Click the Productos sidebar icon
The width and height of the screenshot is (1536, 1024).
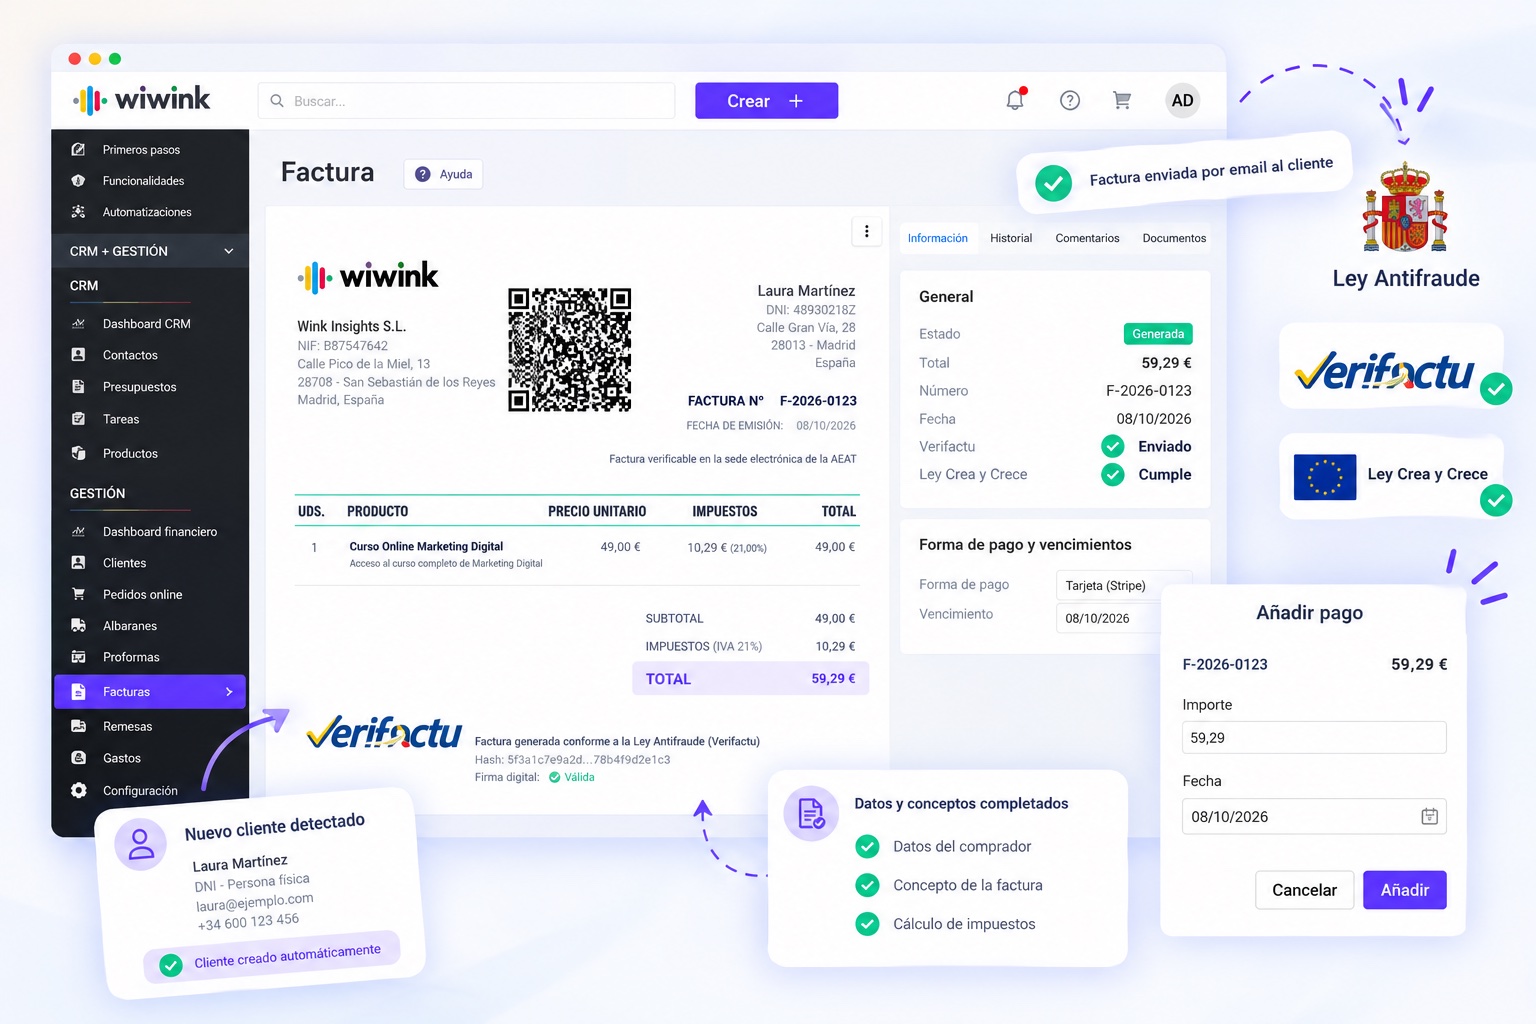pos(78,453)
